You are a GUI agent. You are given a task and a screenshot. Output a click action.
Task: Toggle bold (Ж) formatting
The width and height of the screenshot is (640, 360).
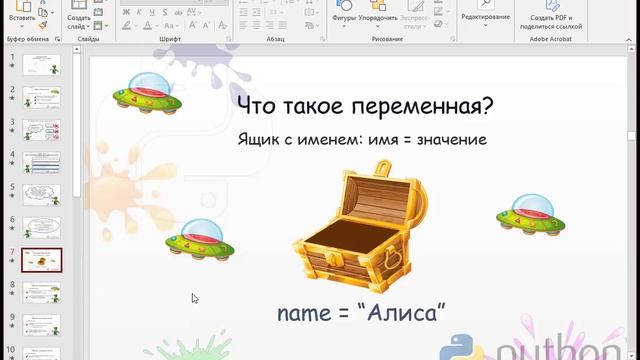tap(126, 12)
